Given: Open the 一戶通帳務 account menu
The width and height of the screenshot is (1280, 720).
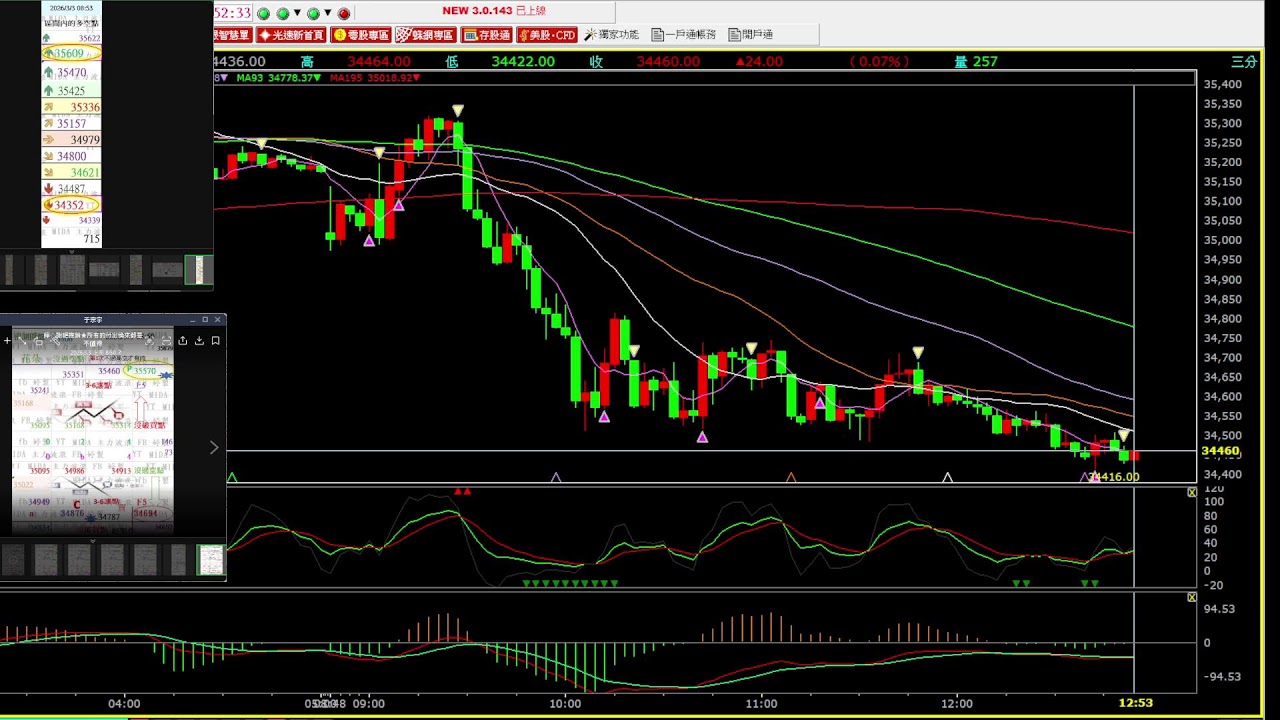Looking at the screenshot, I should coord(684,35).
